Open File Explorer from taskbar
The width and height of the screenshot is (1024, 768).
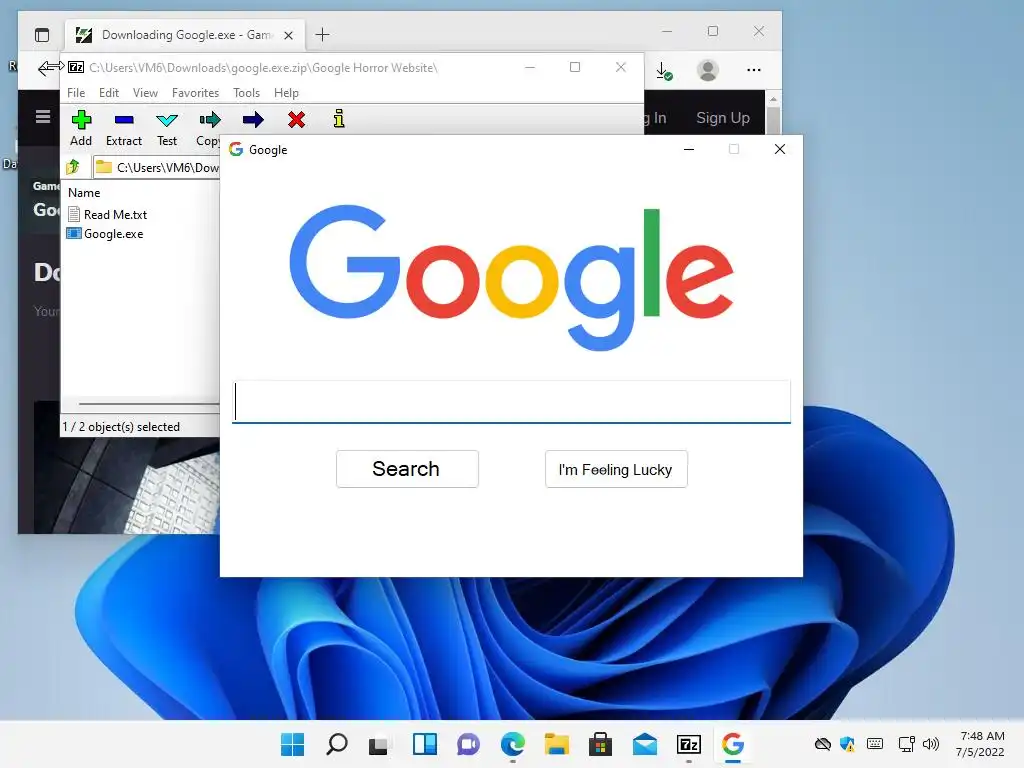[x=556, y=744]
